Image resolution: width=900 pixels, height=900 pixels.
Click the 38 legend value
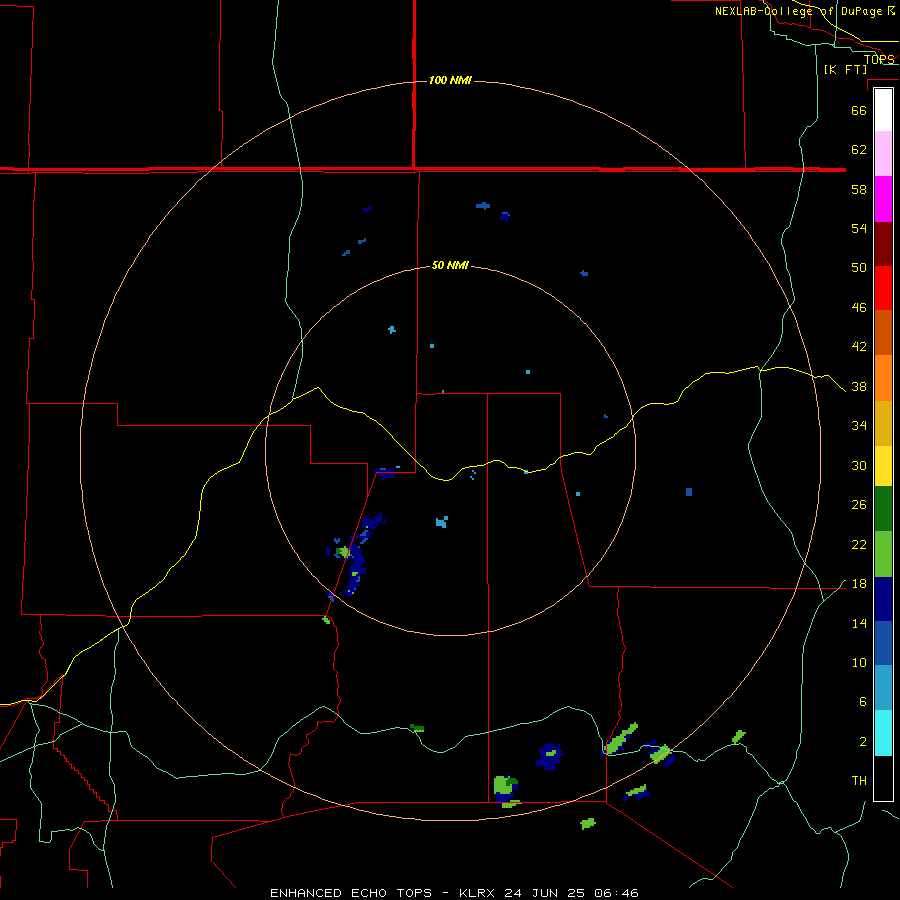coord(859,387)
